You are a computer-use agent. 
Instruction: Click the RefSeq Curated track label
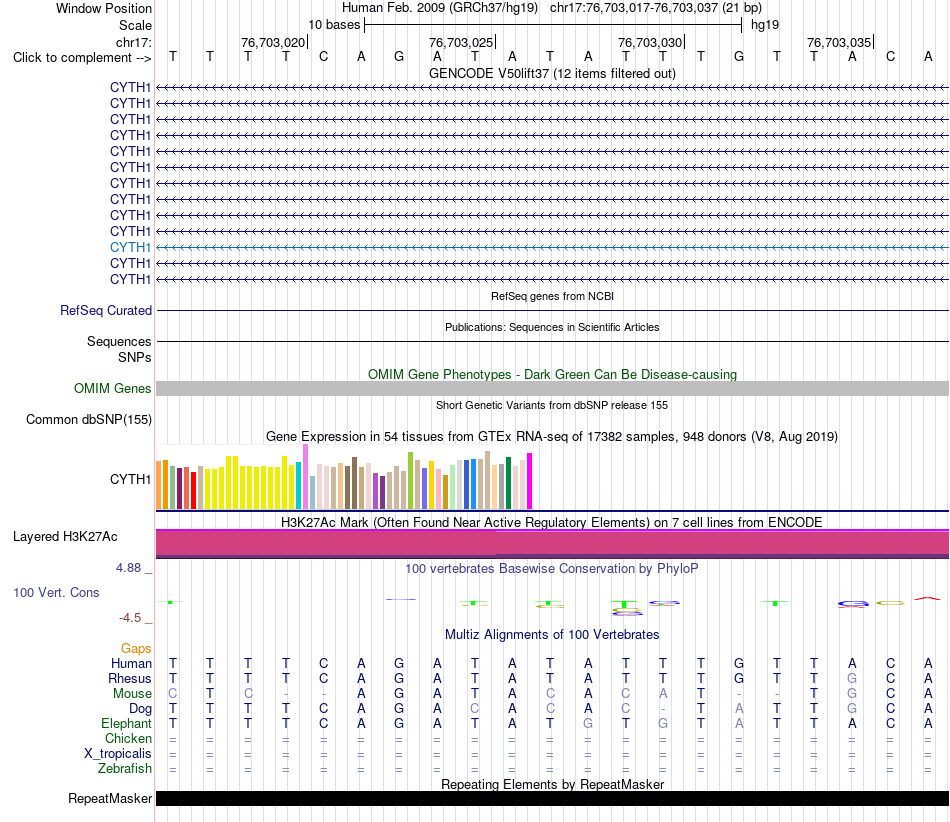click(x=105, y=310)
